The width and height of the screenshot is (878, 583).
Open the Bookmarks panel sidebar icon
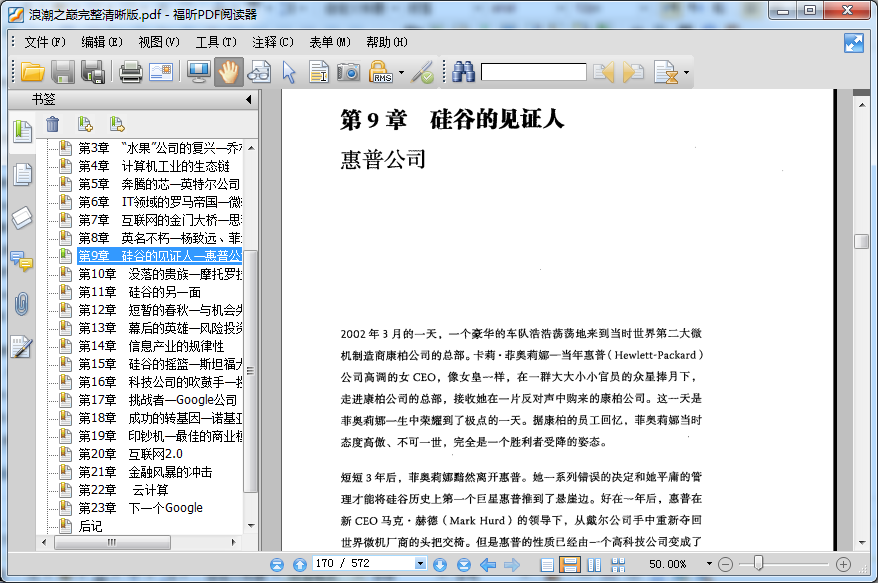22,131
